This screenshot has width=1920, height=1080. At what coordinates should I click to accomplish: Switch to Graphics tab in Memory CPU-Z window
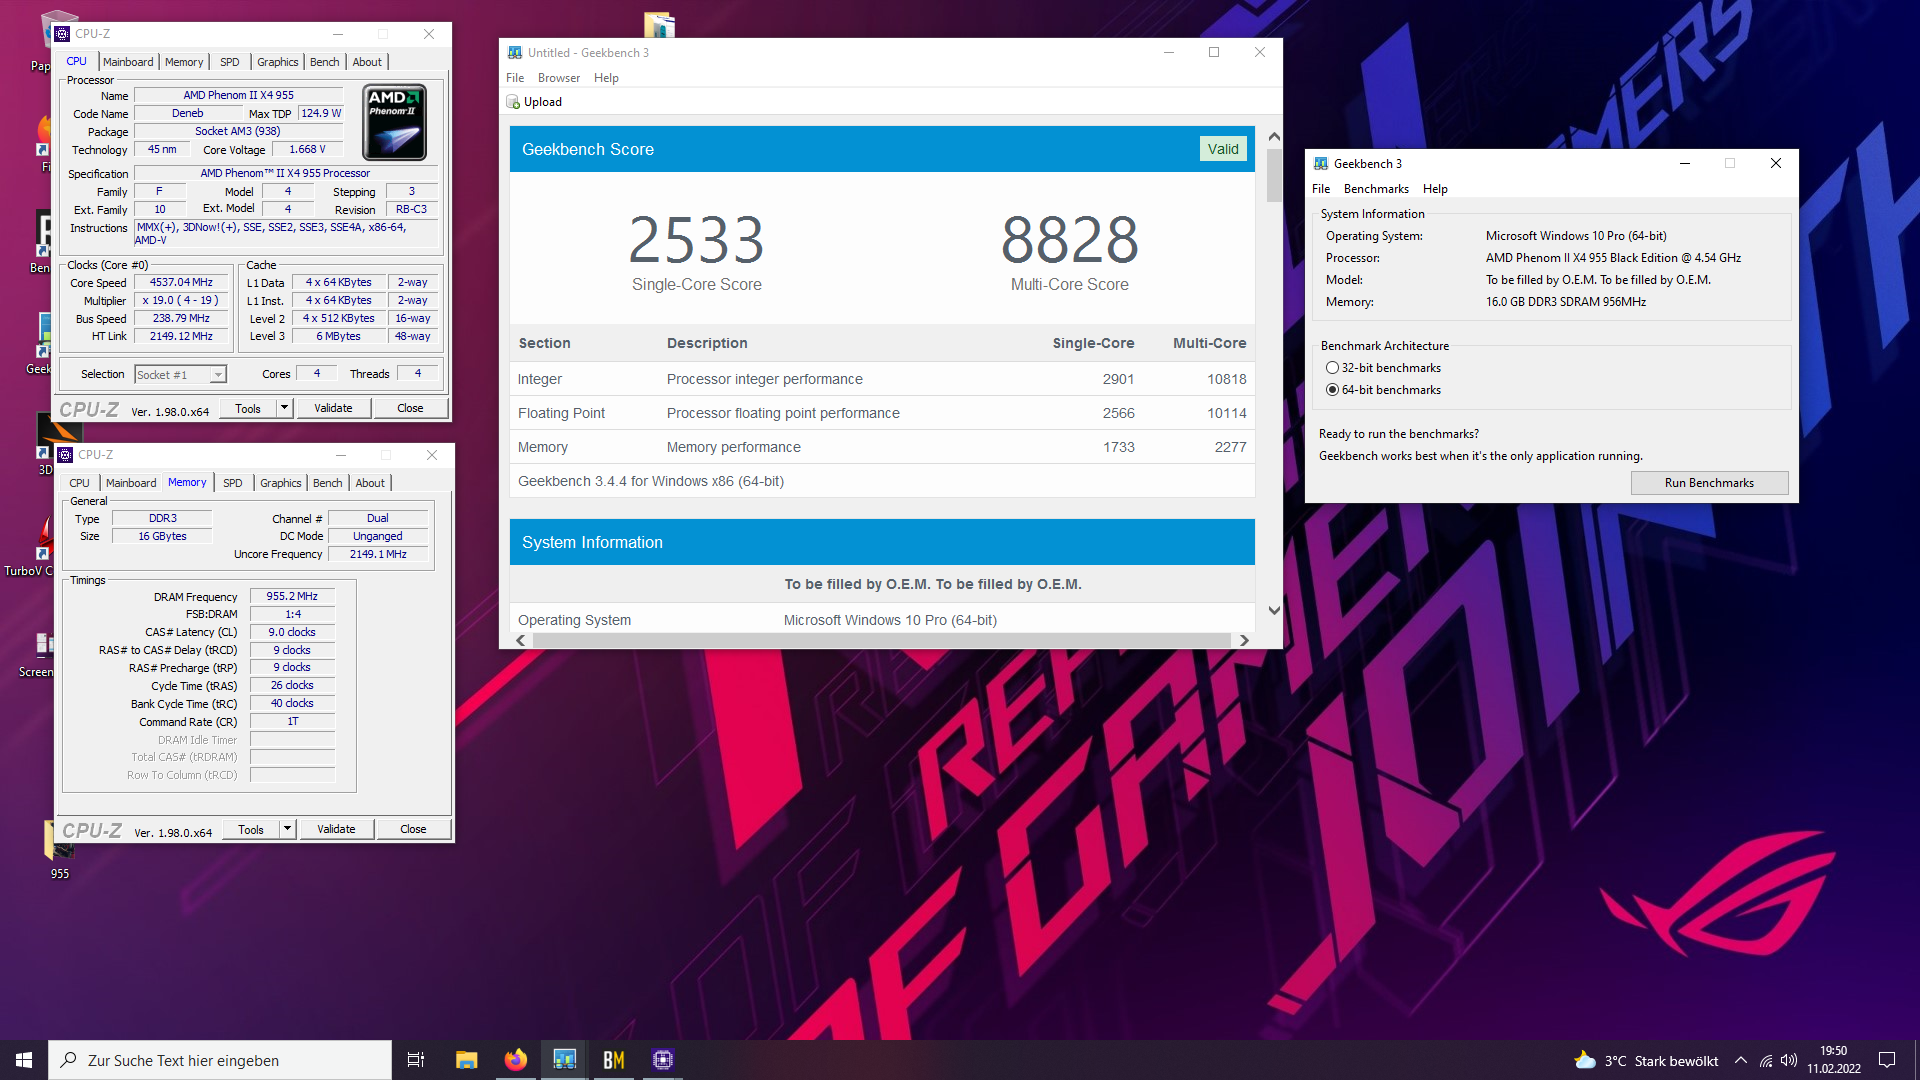280,483
